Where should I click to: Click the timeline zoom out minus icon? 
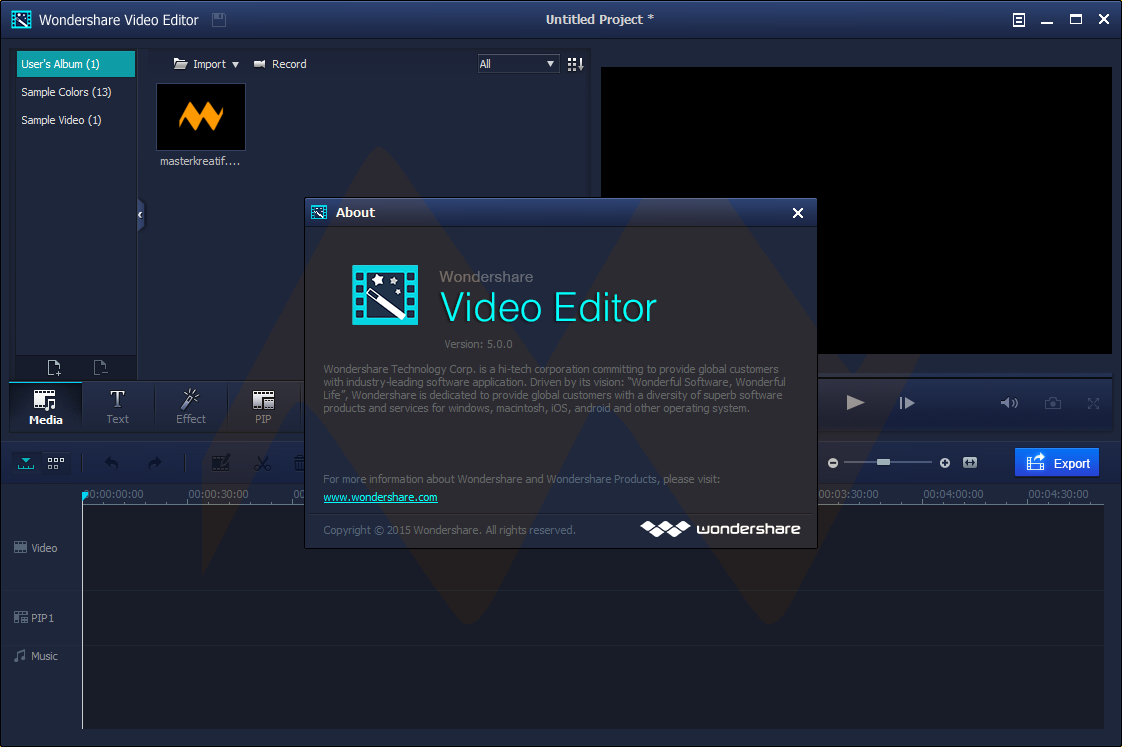(x=833, y=463)
